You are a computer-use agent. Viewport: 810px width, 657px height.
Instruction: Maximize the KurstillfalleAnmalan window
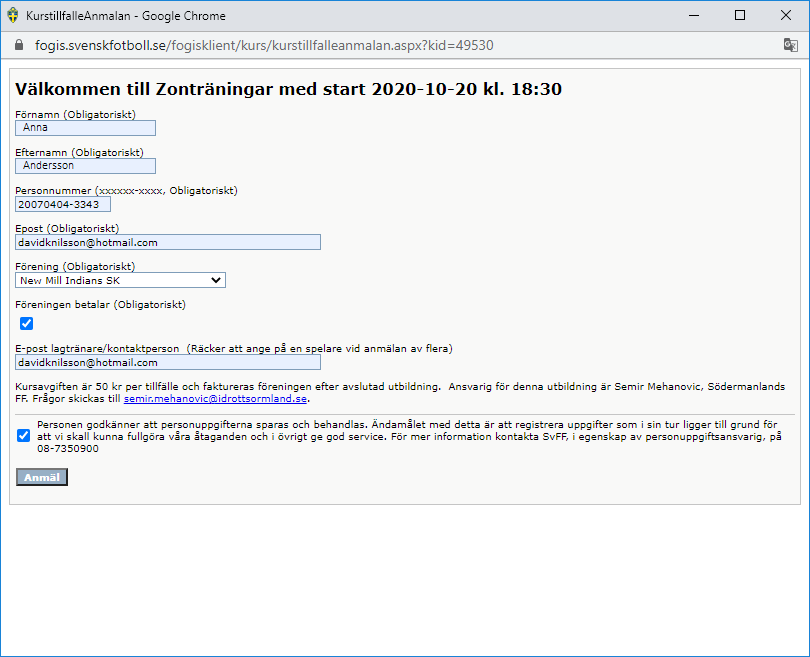click(x=740, y=15)
